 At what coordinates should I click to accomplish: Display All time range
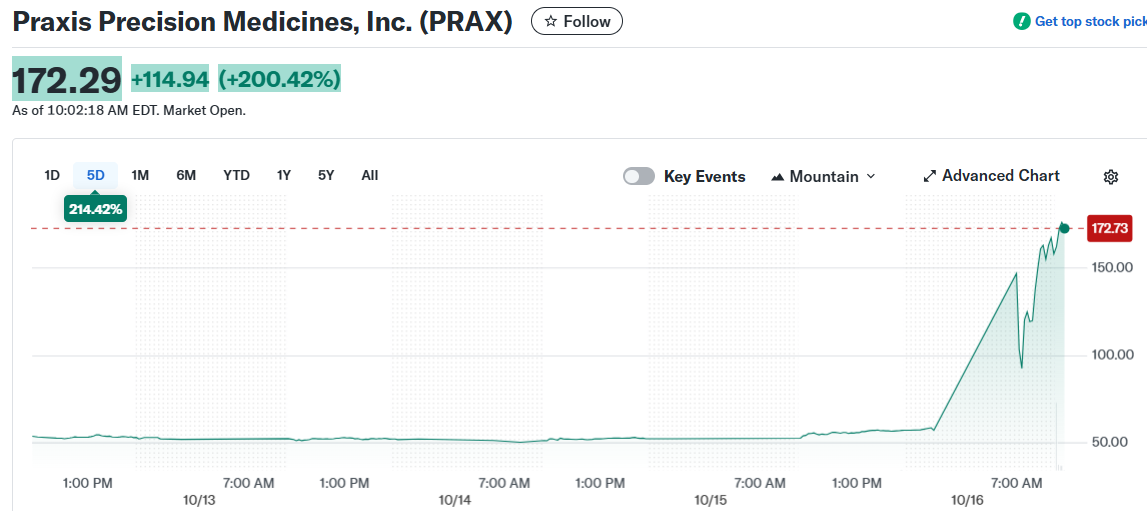tap(370, 175)
